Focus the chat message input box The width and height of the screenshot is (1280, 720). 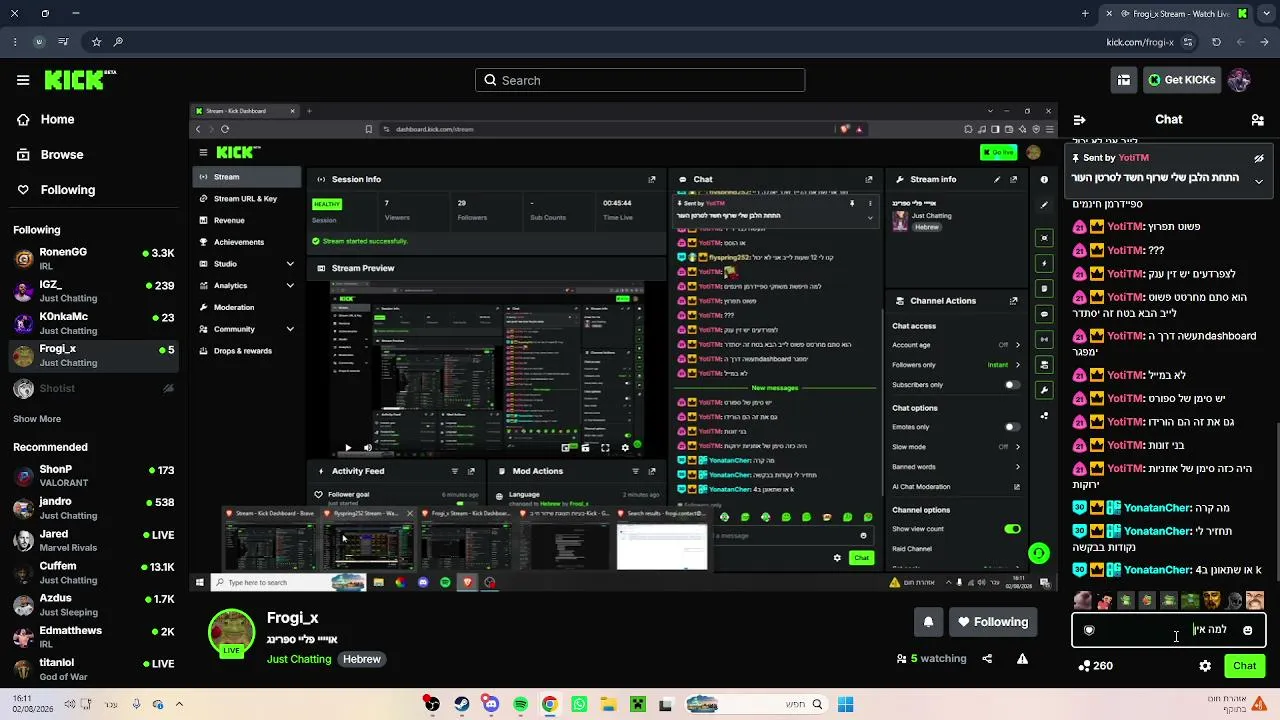[1168, 630]
